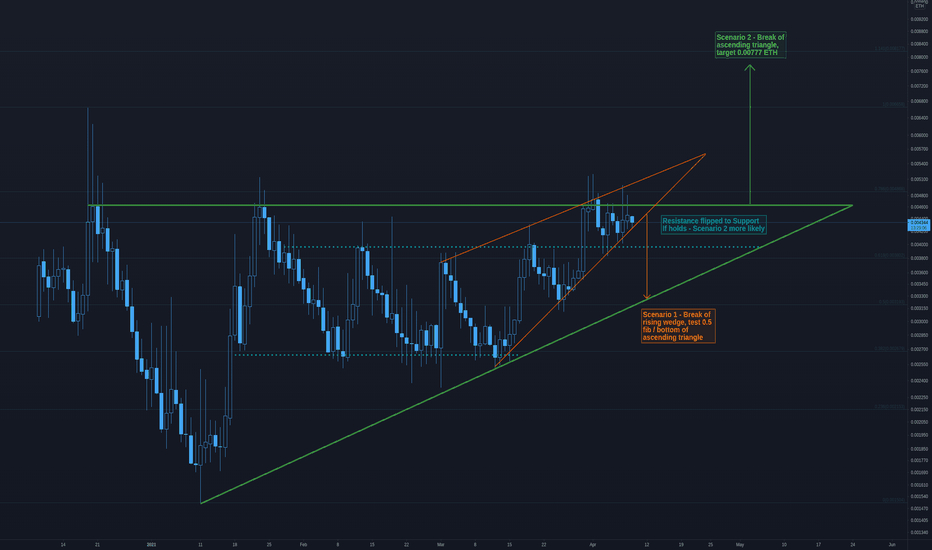Select the lower teal dotted horizontal line
This screenshot has height=550, width=932.
click(376, 355)
